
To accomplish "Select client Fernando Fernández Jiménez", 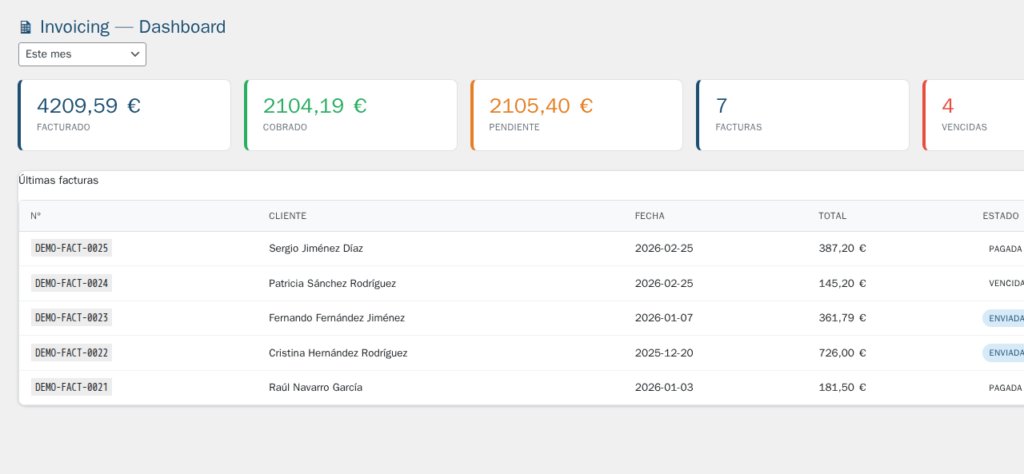I will point(336,318).
